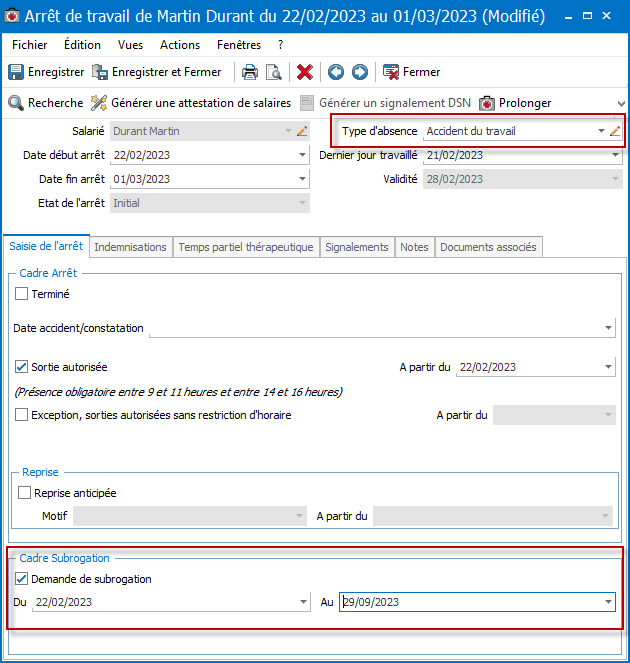The height and width of the screenshot is (663, 630).
Task: Click the pencil icon next to Salarié
Action: (302, 131)
